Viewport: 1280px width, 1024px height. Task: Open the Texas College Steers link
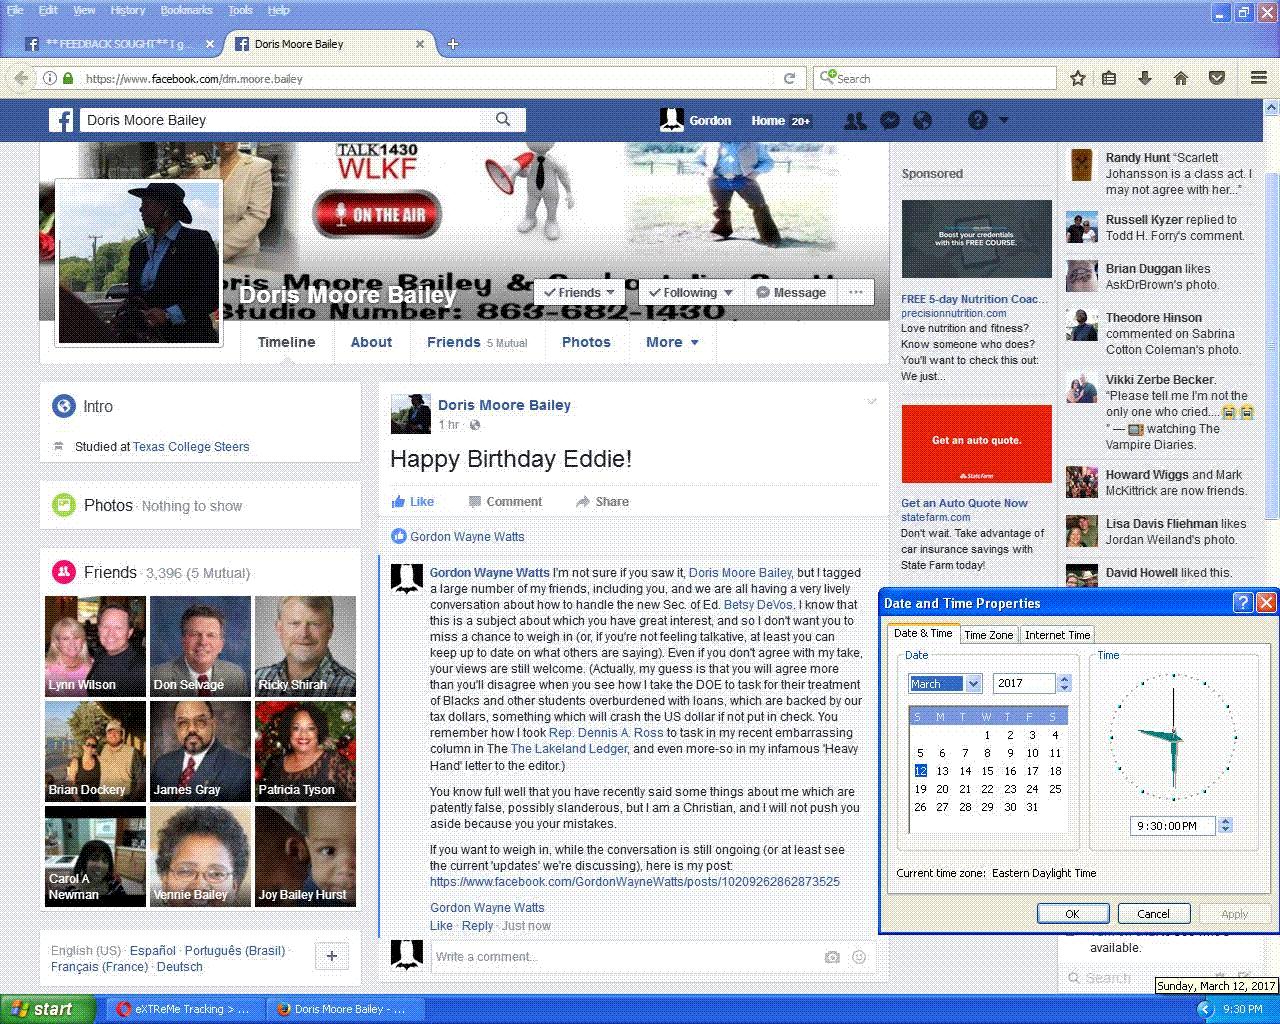[191, 447]
